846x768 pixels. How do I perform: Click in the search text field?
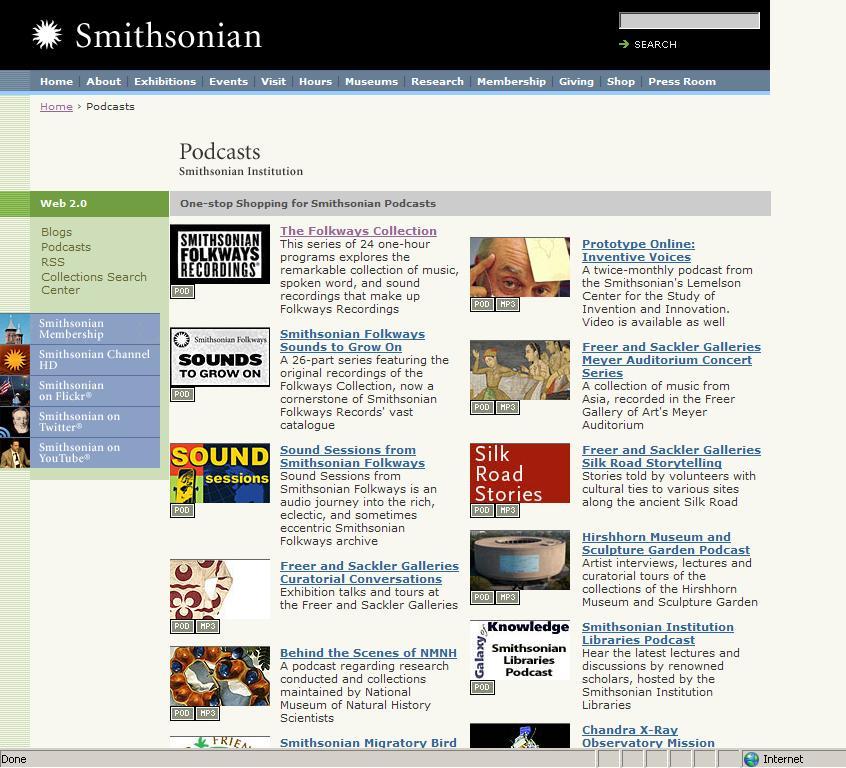689,21
